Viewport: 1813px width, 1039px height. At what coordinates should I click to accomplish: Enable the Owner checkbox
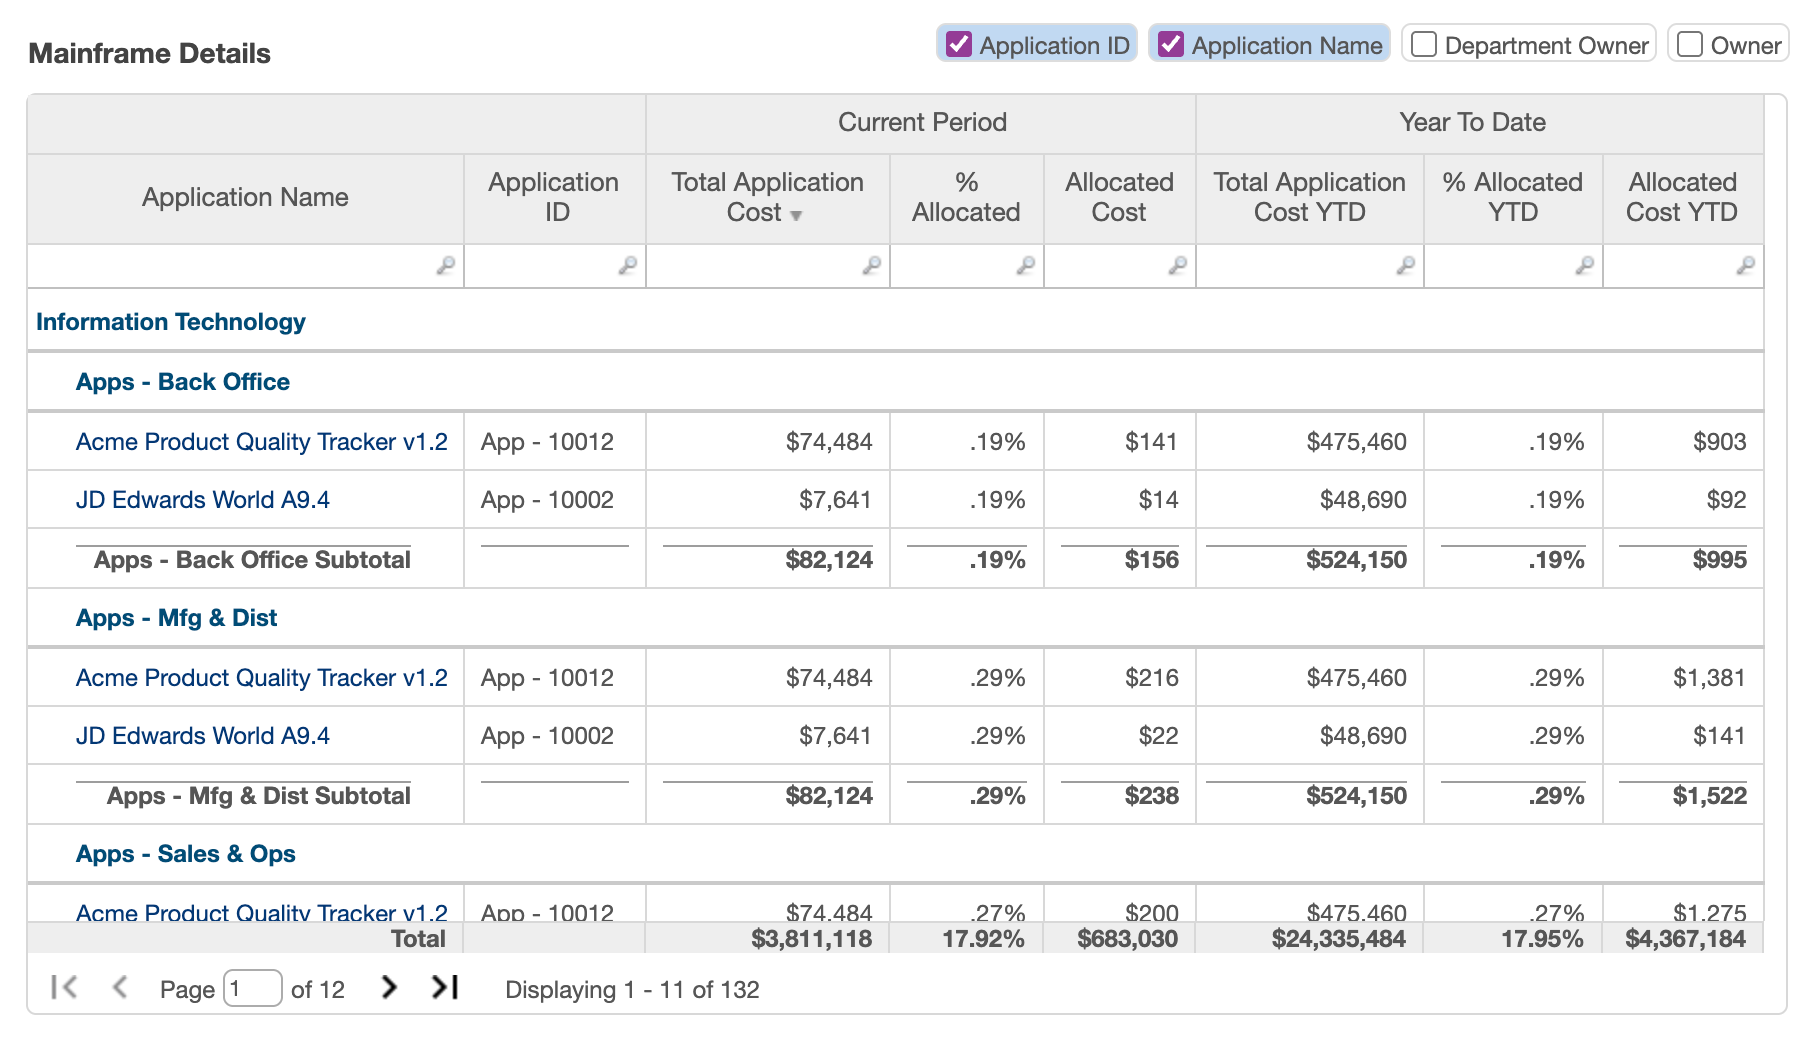[x=1690, y=45]
